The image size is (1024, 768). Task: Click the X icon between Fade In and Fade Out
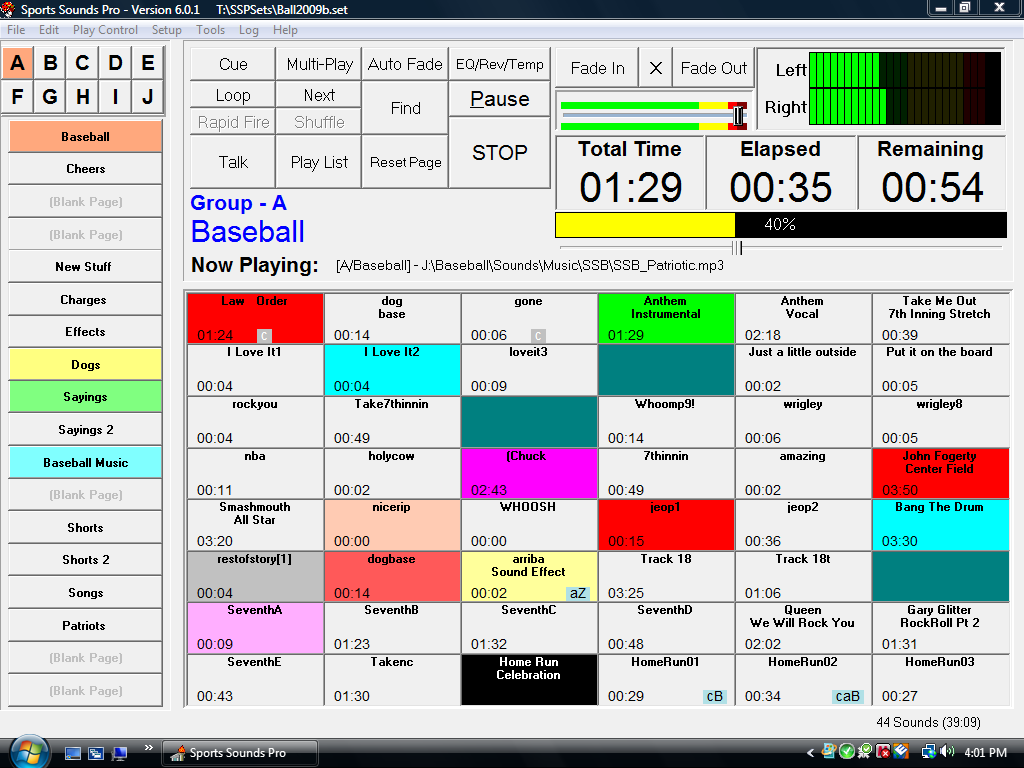655,68
